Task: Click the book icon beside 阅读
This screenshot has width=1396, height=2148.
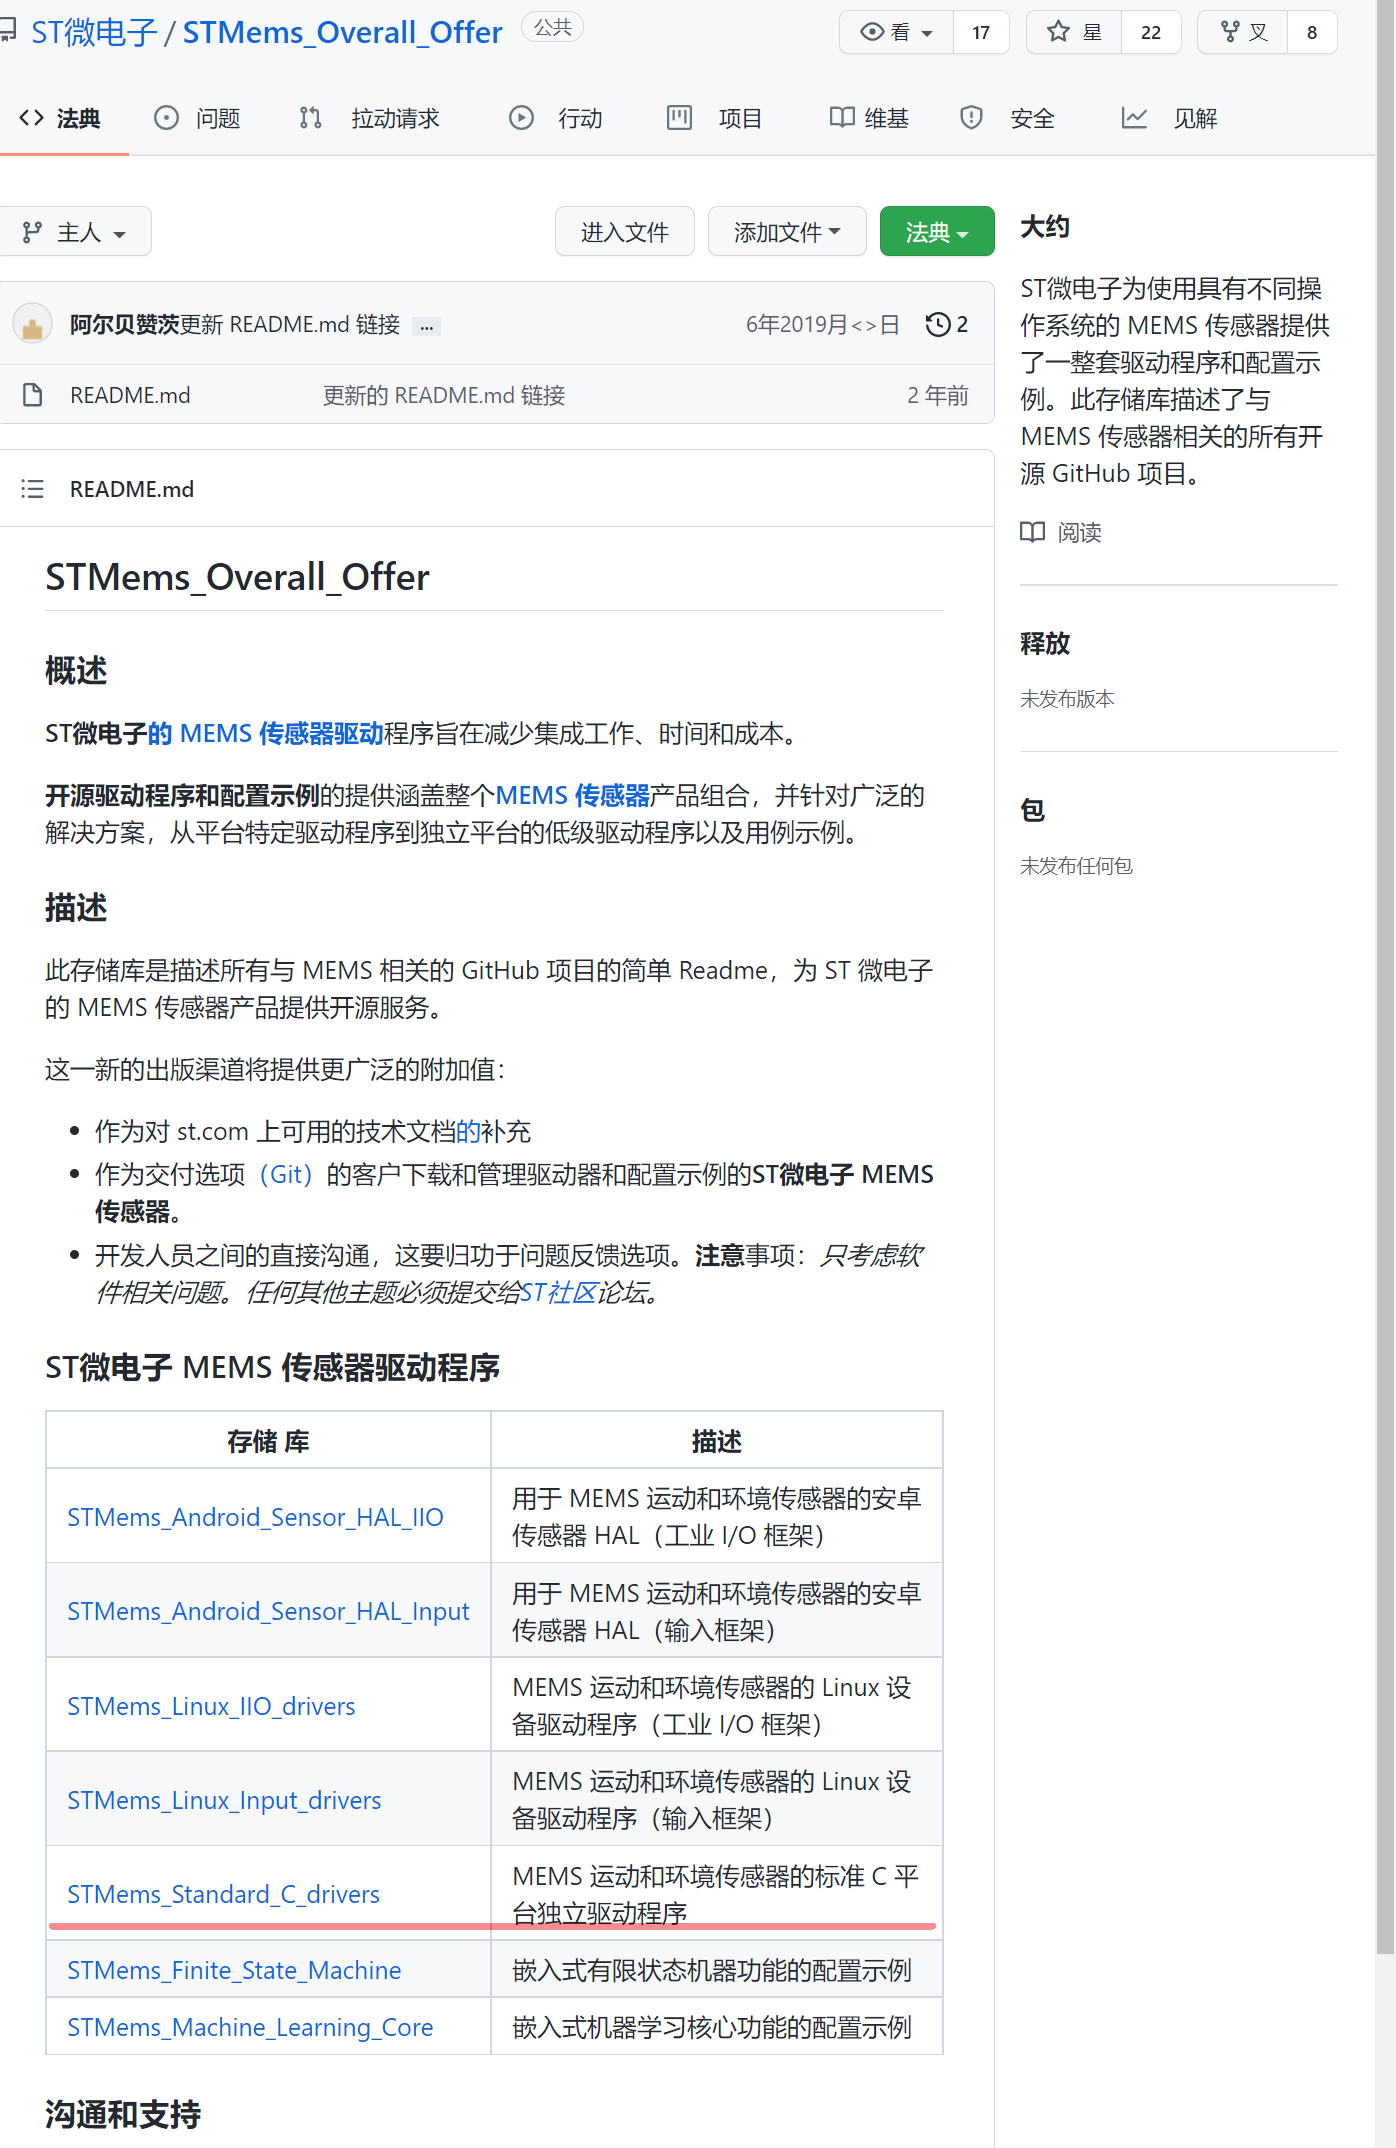Action: tap(1033, 532)
